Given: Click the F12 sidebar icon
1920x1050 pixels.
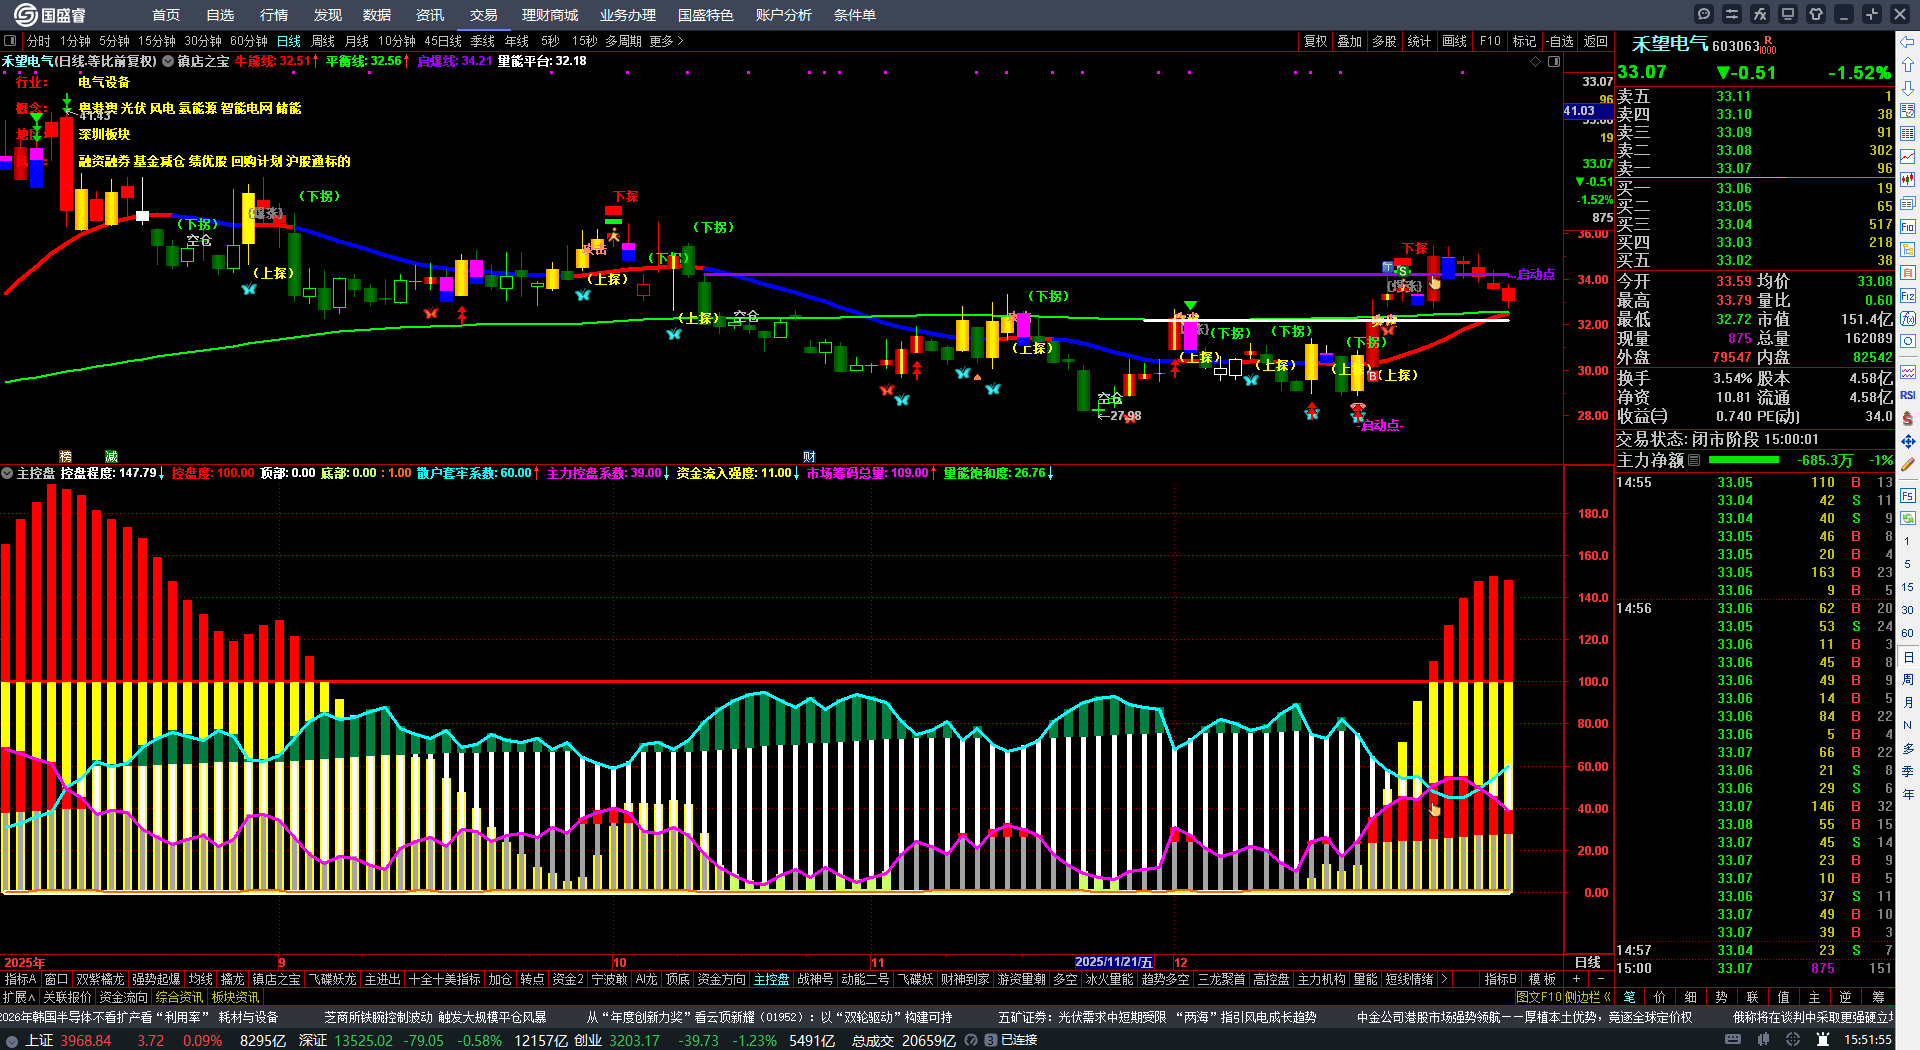Looking at the screenshot, I should tap(1908, 296).
